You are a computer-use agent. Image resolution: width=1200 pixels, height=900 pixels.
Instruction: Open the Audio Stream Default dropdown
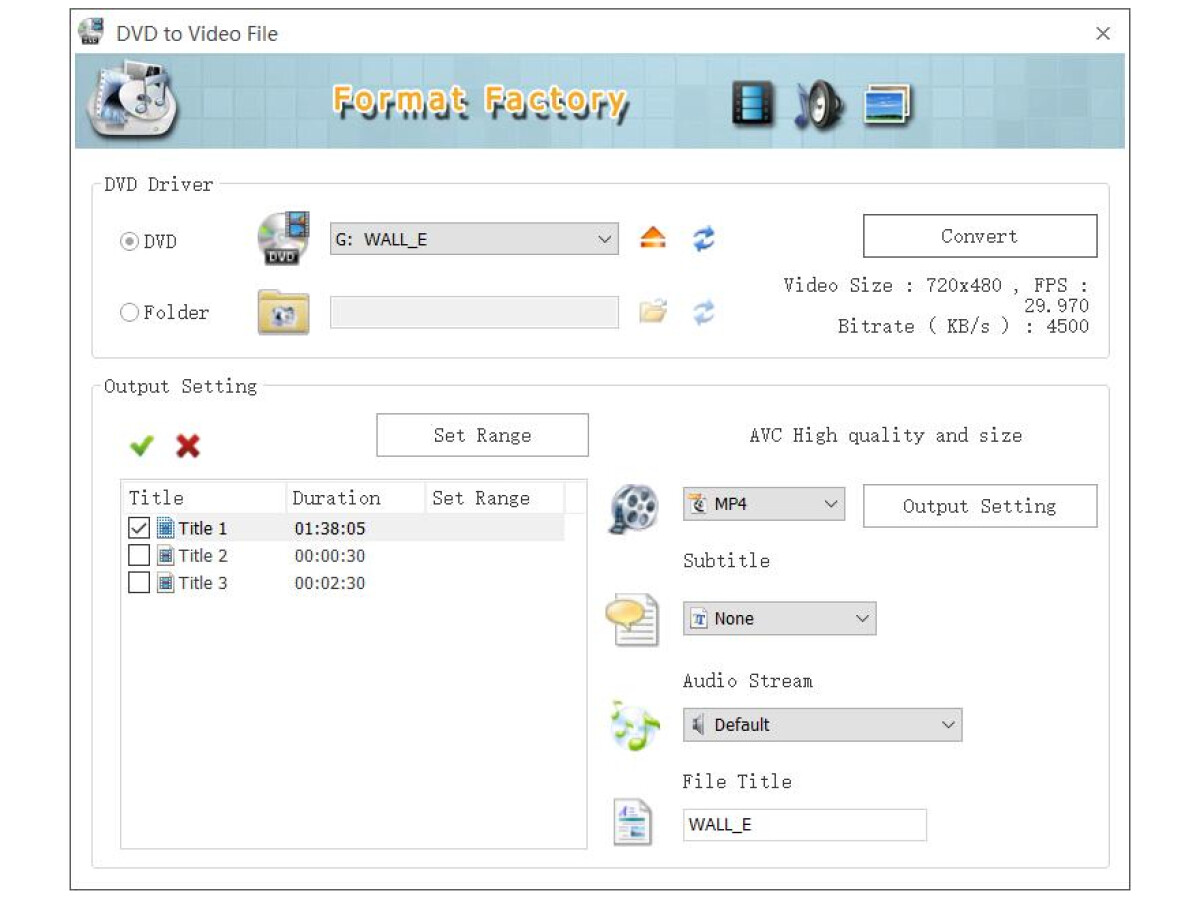pos(822,725)
